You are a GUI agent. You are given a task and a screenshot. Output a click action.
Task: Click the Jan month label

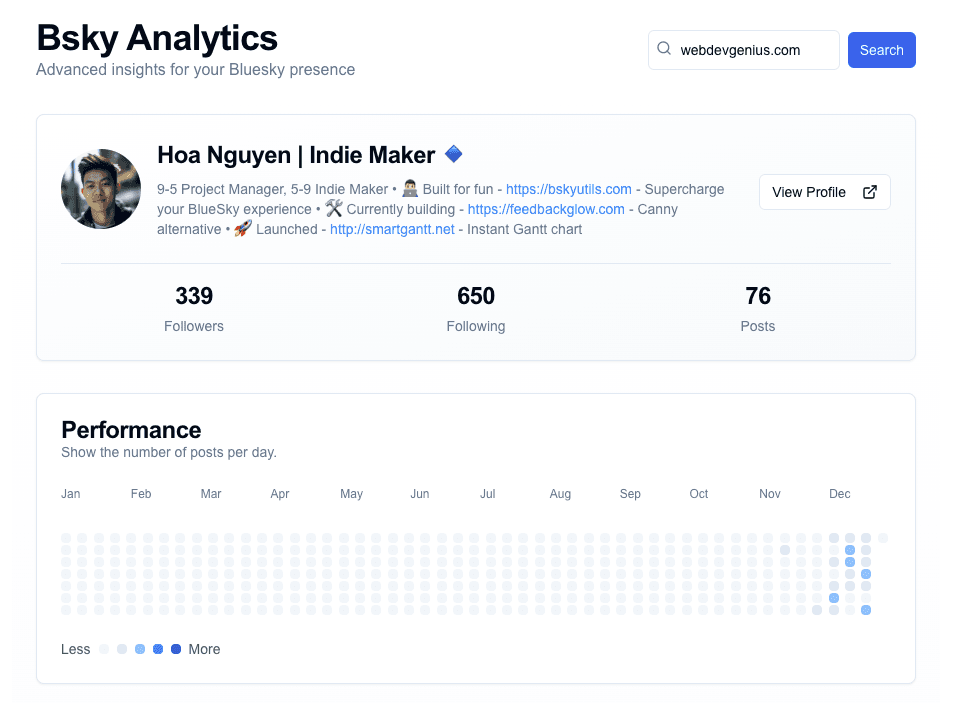(x=71, y=494)
